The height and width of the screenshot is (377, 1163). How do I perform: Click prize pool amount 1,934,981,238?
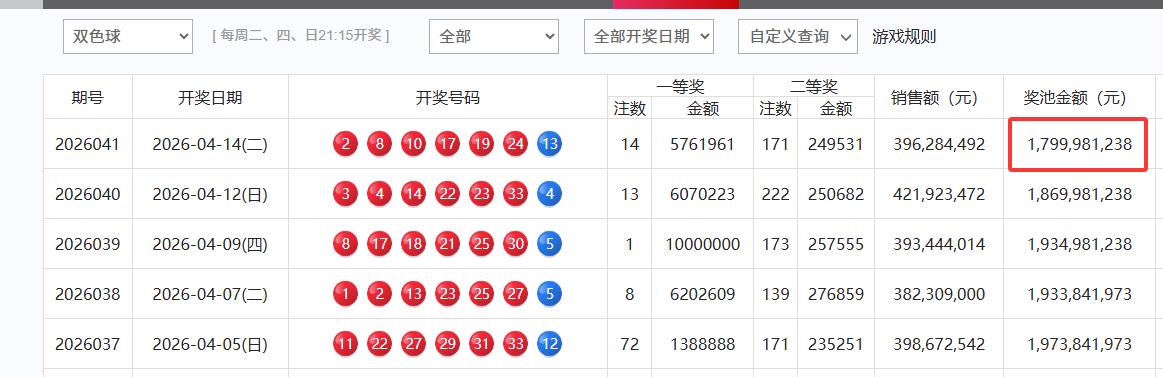(x=1079, y=244)
